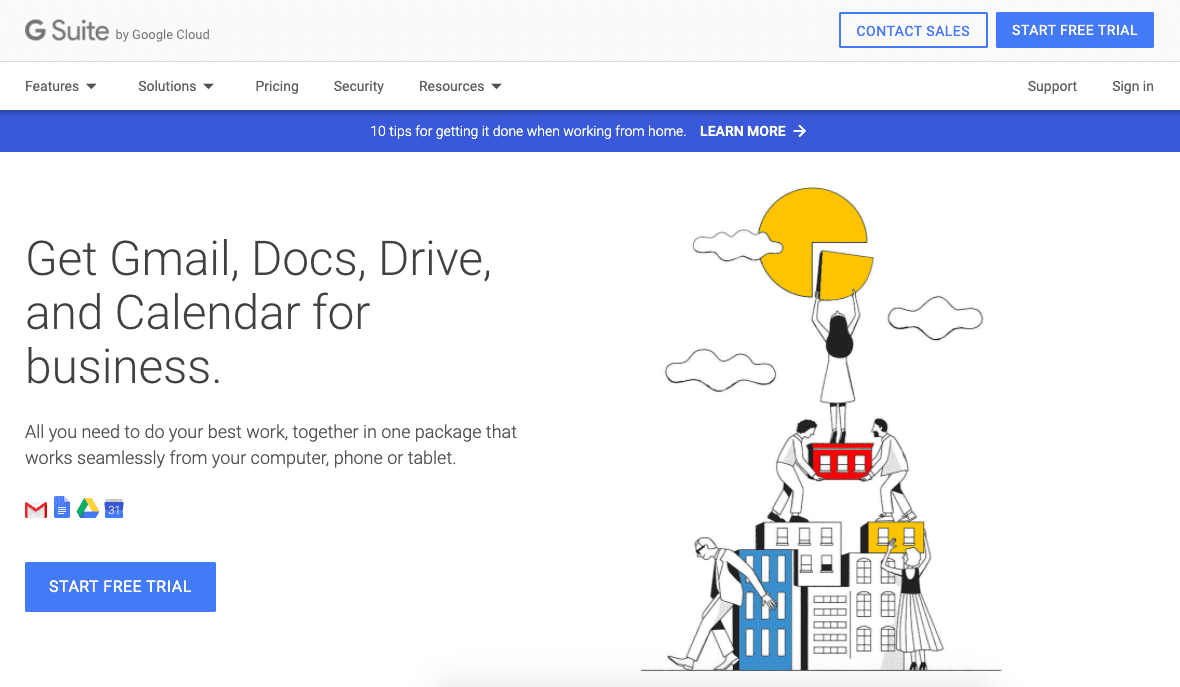
Task: Open the Features menu
Action: (x=60, y=87)
